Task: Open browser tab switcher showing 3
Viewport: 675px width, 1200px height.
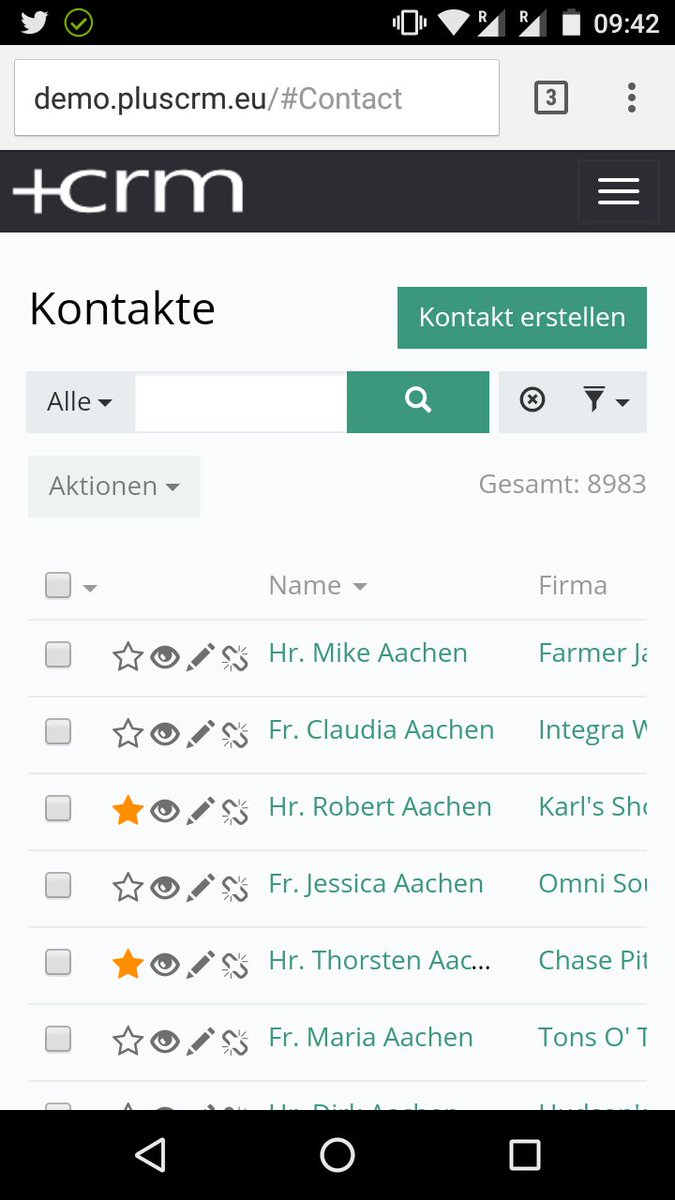Action: 551,97
